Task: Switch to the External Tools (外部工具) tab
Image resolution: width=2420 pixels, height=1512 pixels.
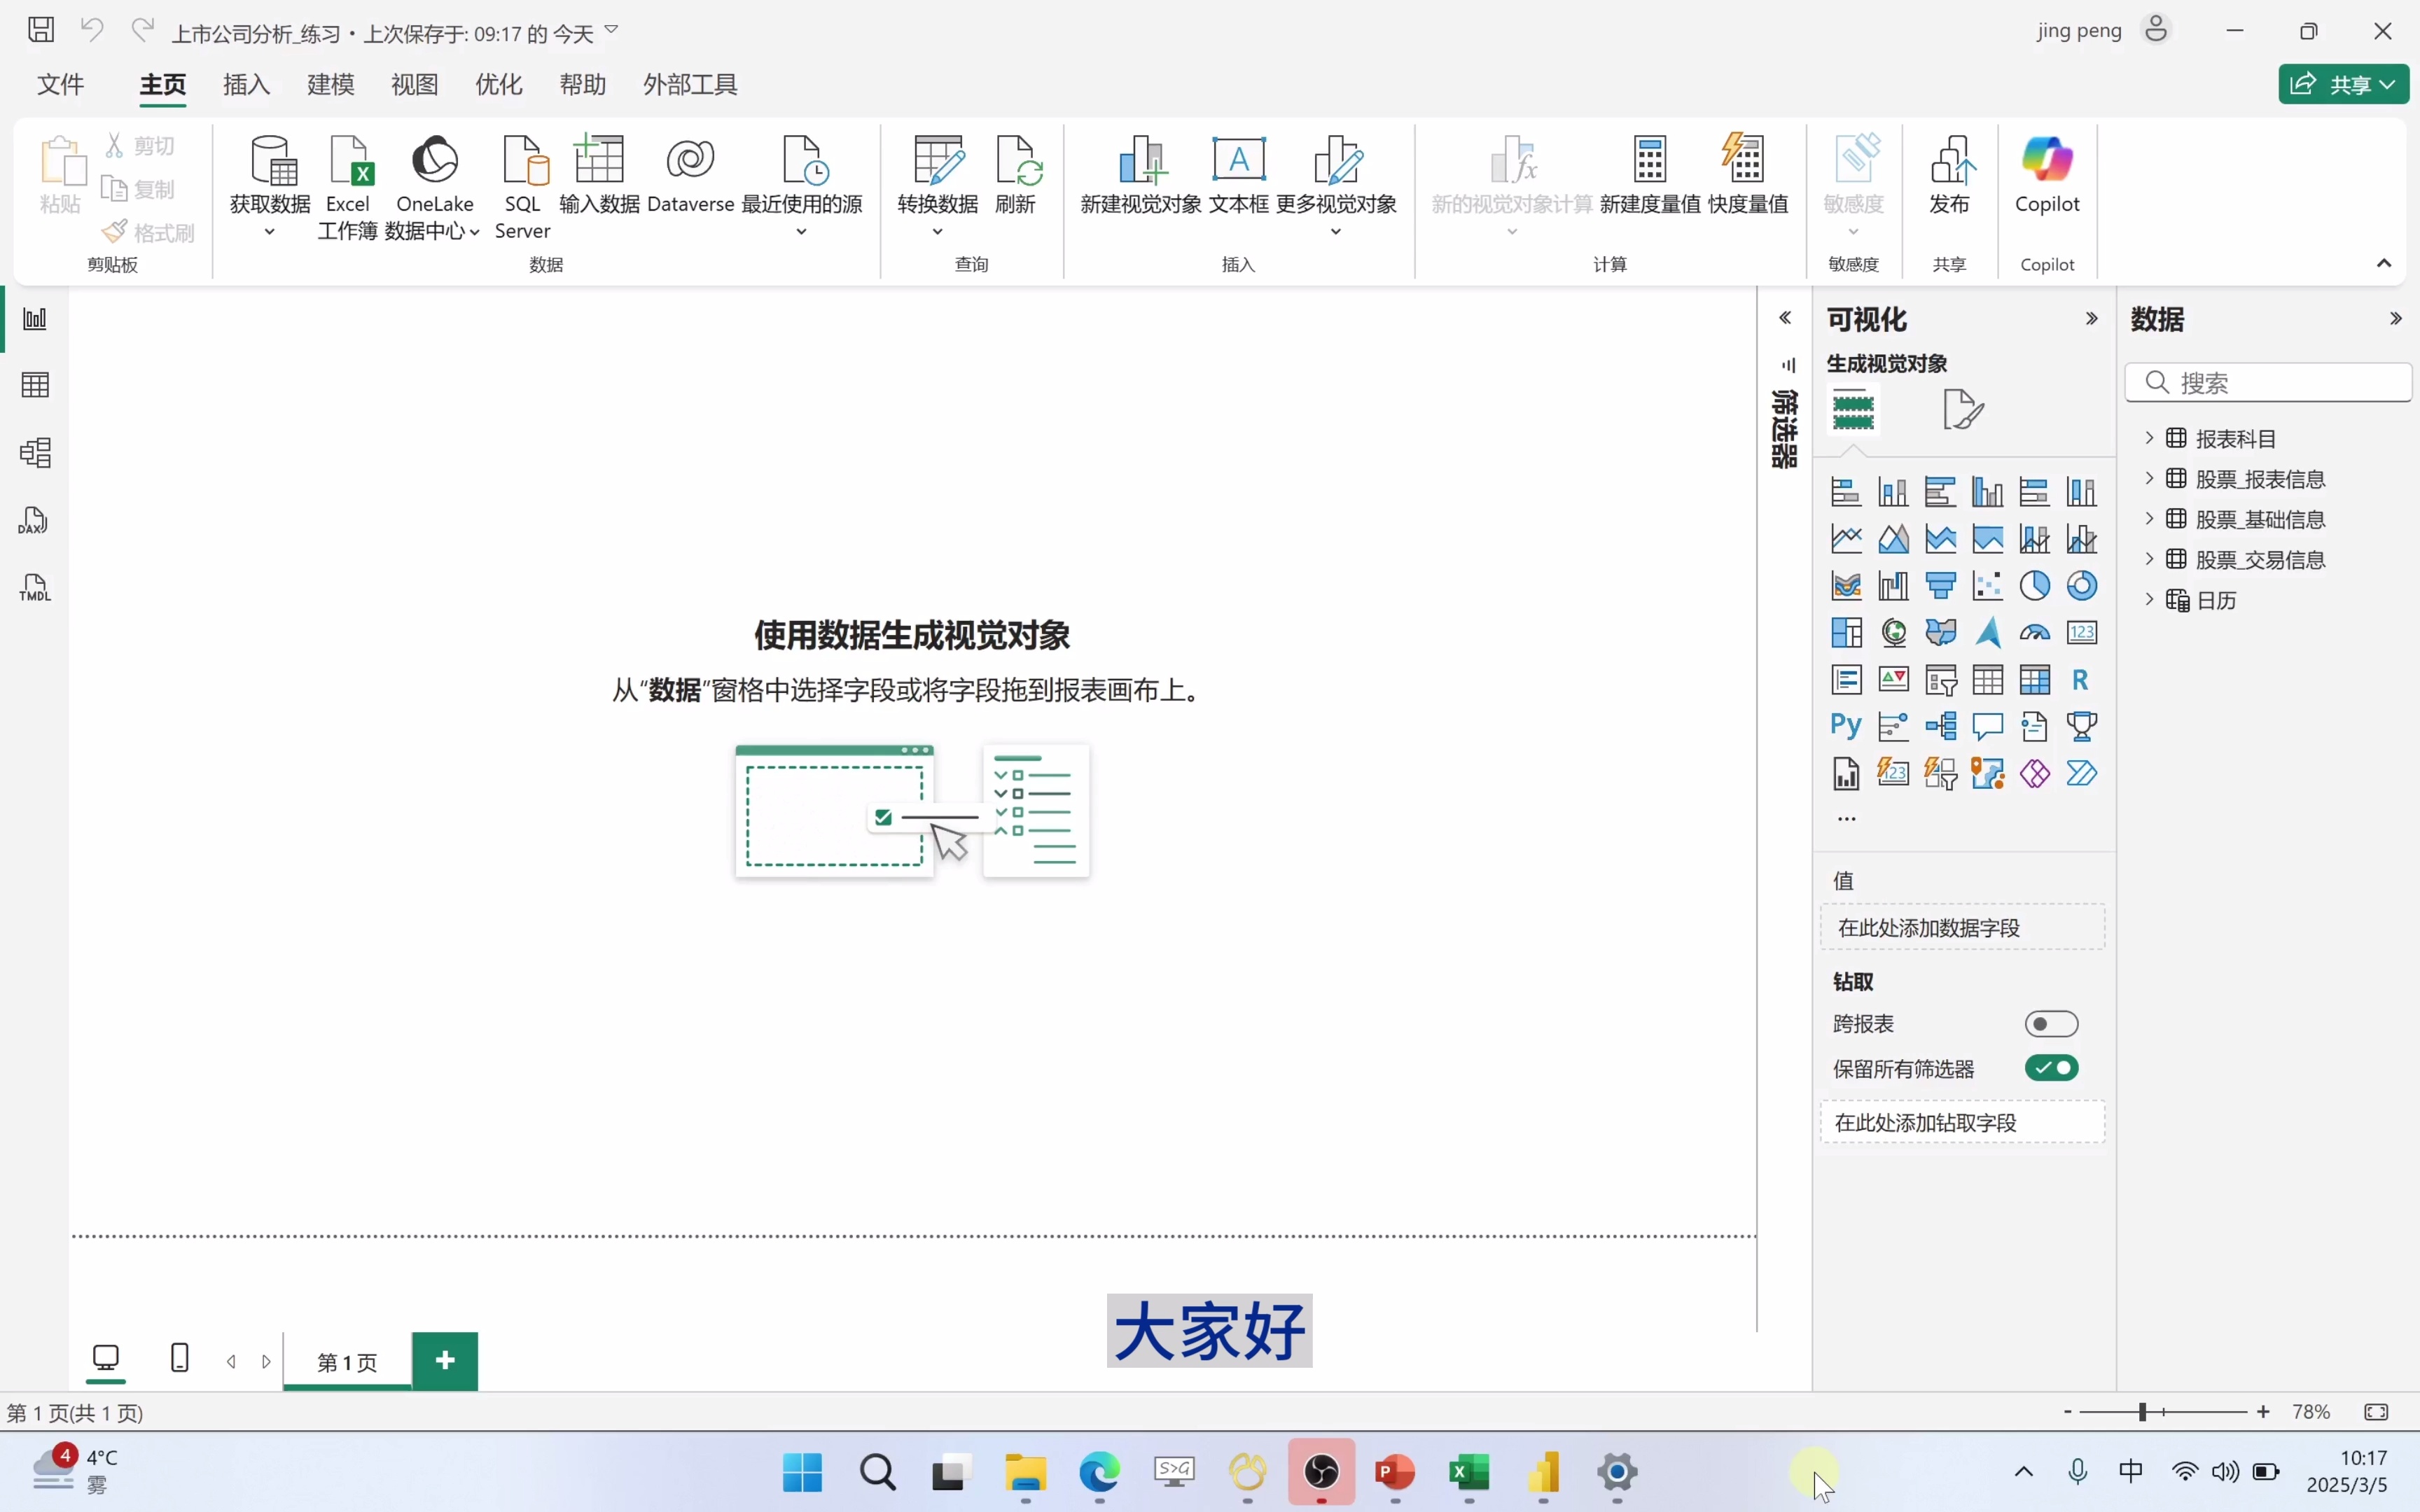Action: (691, 84)
